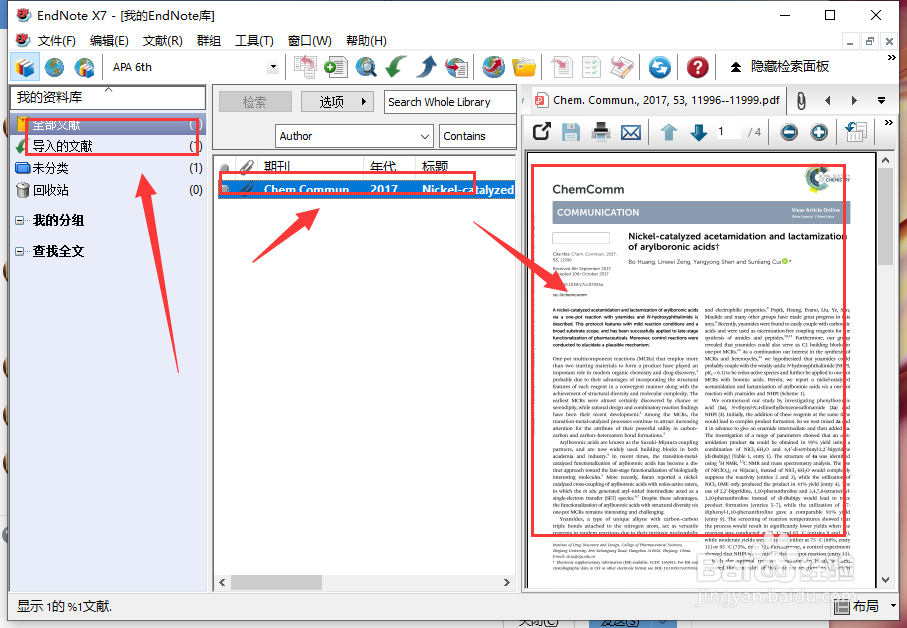
Task: Click the blue Export arrow icon
Action: pyautogui.click(x=426, y=67)
